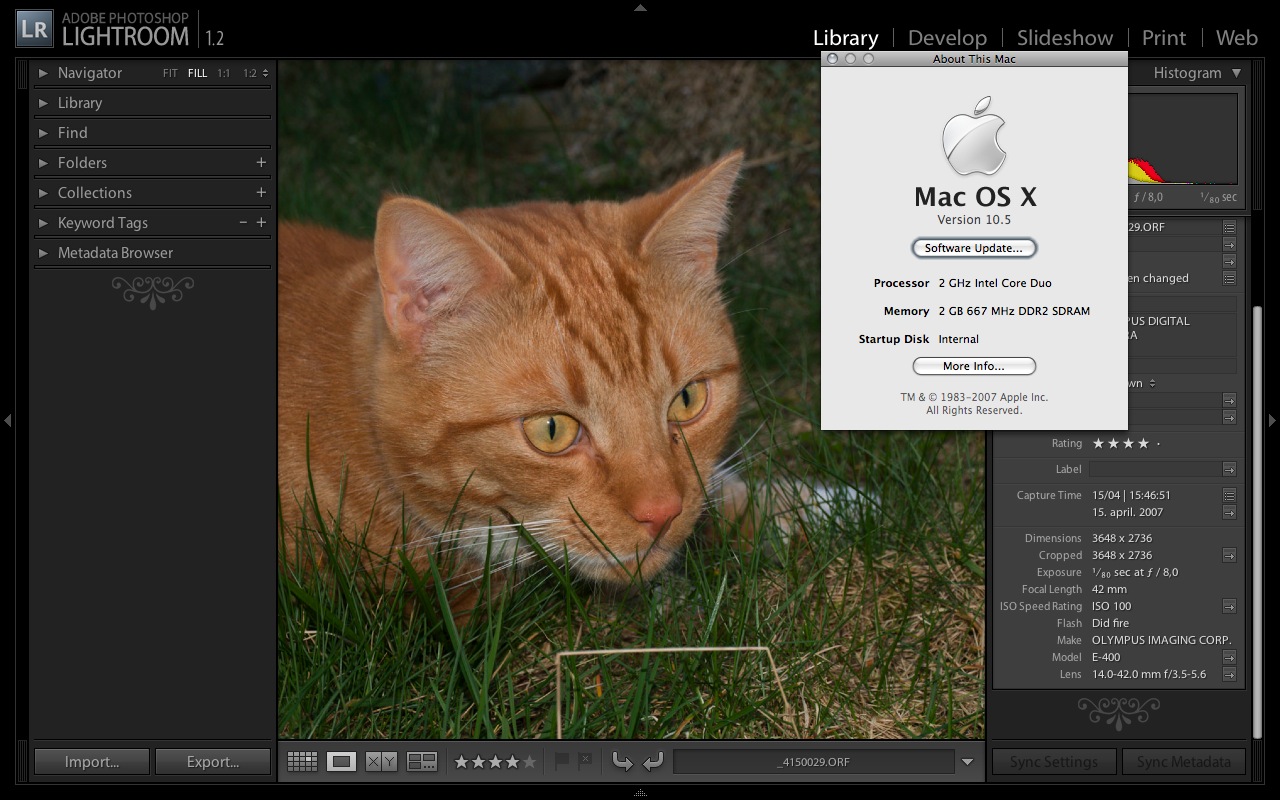Collapse the Histogram panel
Screen dimensions: 1280x800
pyautogui.click(x=1236, y=73)
